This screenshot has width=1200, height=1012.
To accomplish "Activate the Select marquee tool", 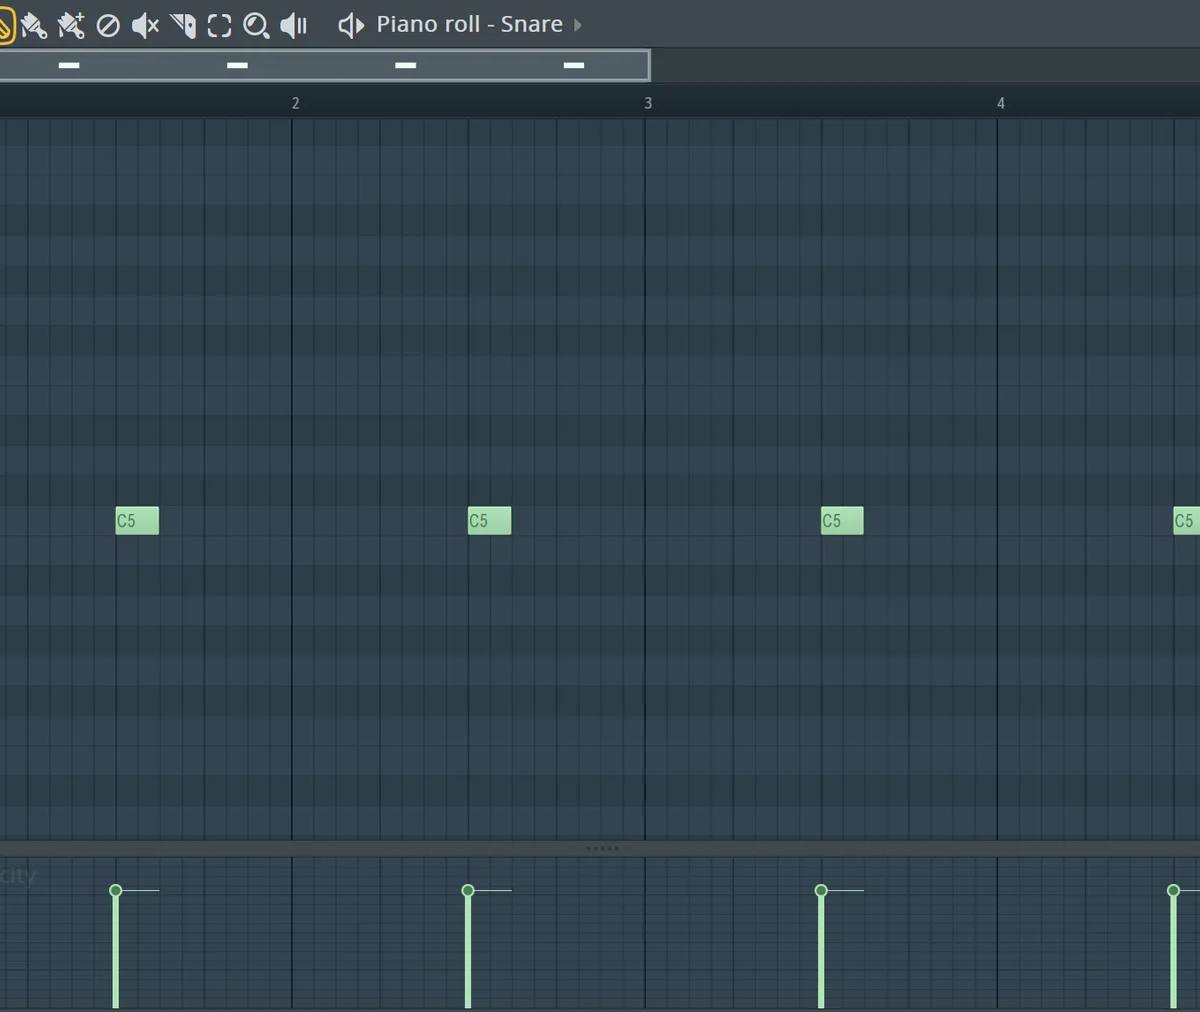I will pos(219,25).
